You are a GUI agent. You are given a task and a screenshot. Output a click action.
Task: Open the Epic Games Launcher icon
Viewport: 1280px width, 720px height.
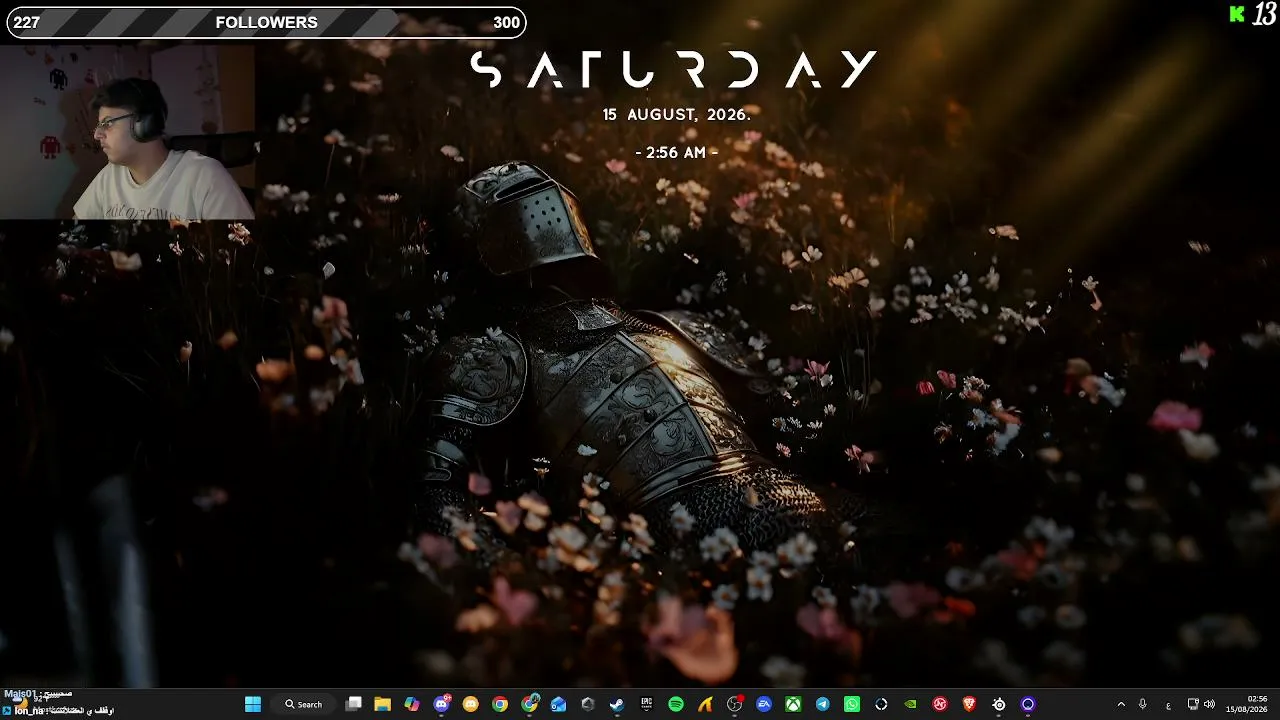(646, 704)
